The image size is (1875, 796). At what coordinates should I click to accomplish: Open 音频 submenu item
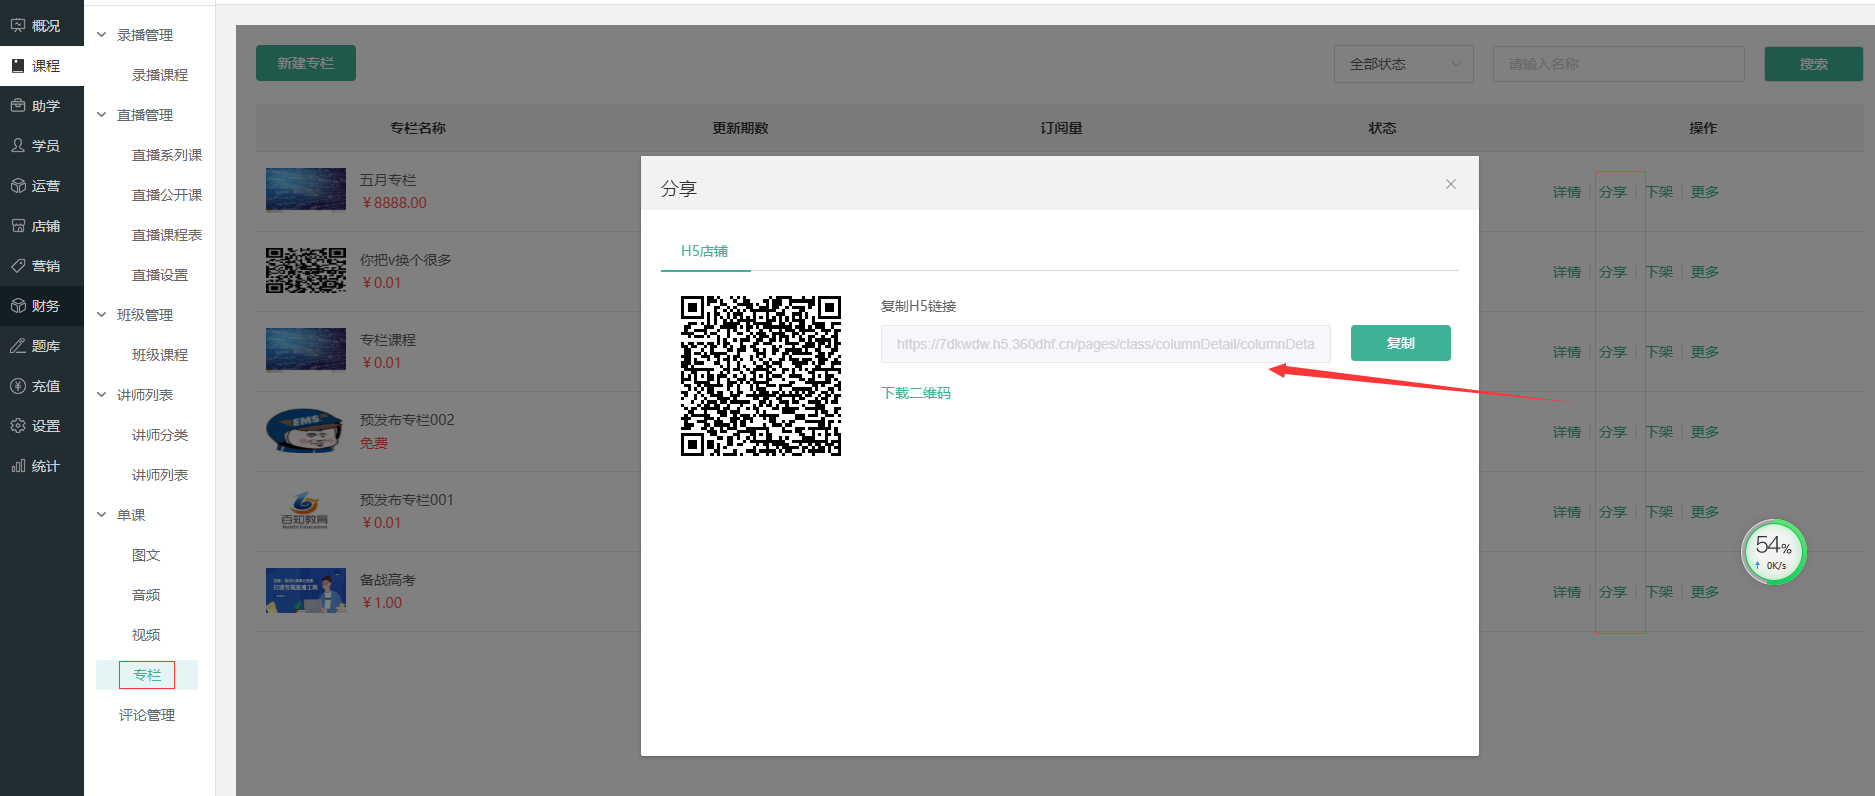click(x=146, y=595)
